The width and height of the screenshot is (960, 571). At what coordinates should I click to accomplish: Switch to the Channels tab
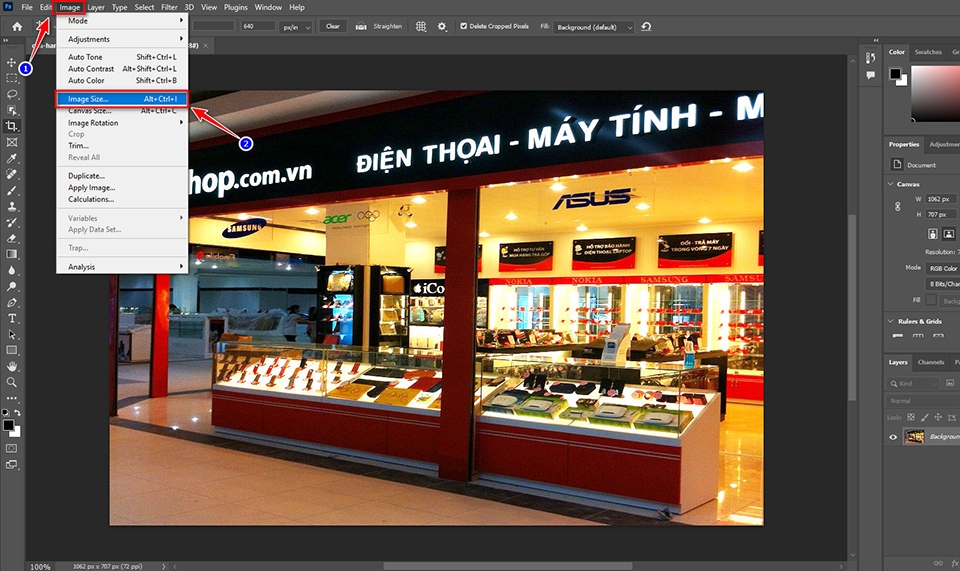click(x=931, y=362)
